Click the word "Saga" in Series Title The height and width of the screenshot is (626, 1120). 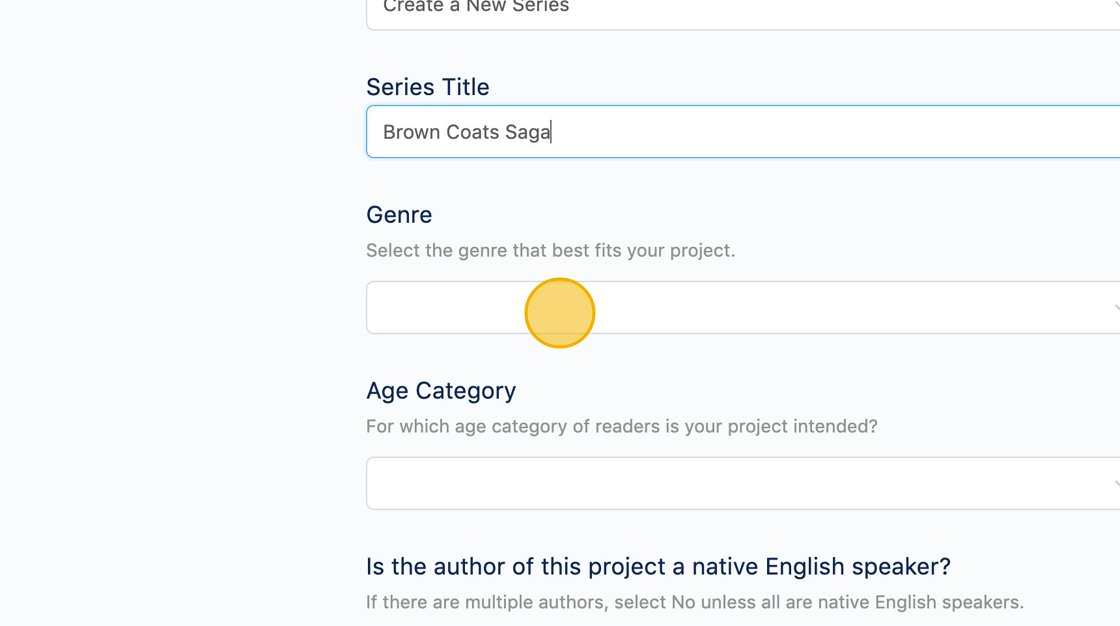(x=527, y=132)
